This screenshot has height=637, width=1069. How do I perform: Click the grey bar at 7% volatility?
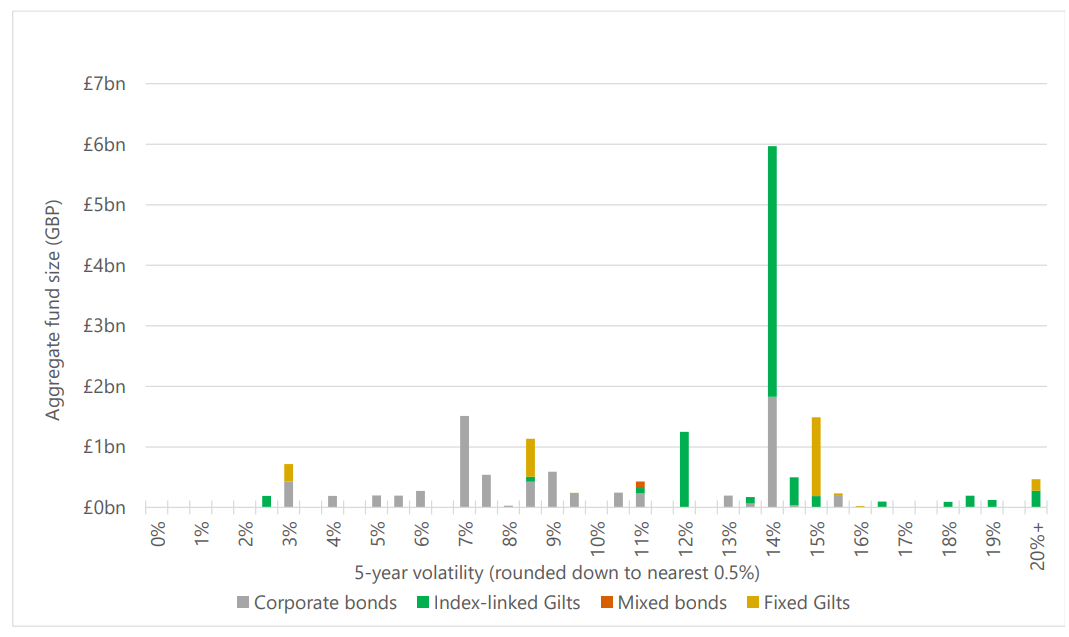pyautogui.click(x=464, y=462)
